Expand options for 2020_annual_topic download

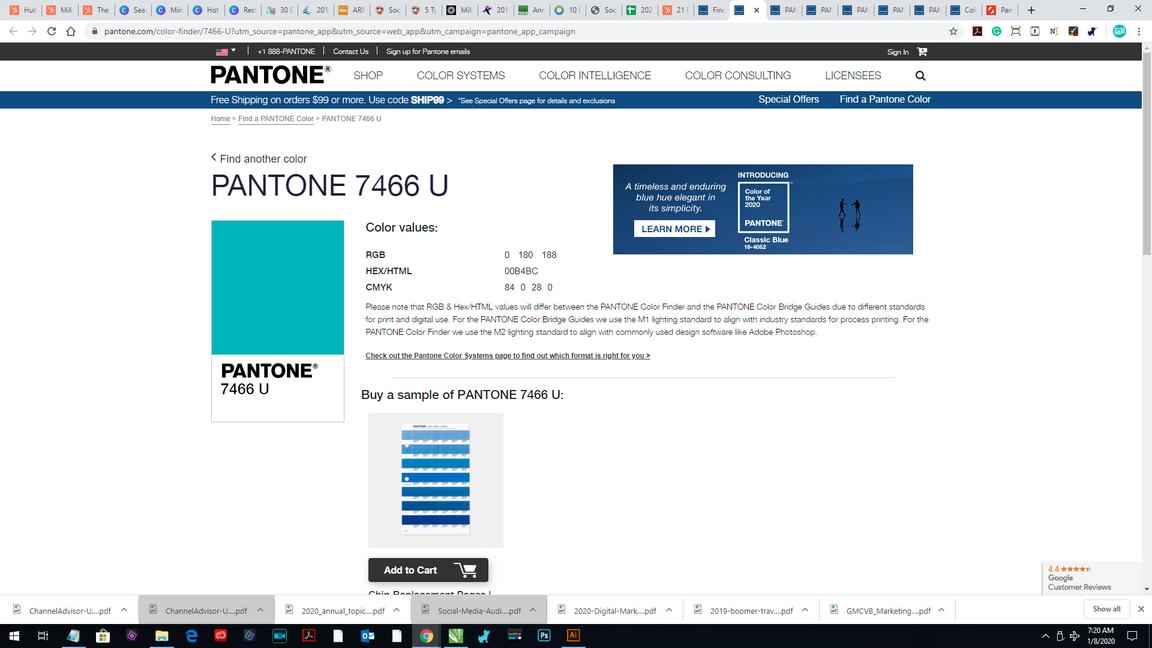click(x=397, y=610)
